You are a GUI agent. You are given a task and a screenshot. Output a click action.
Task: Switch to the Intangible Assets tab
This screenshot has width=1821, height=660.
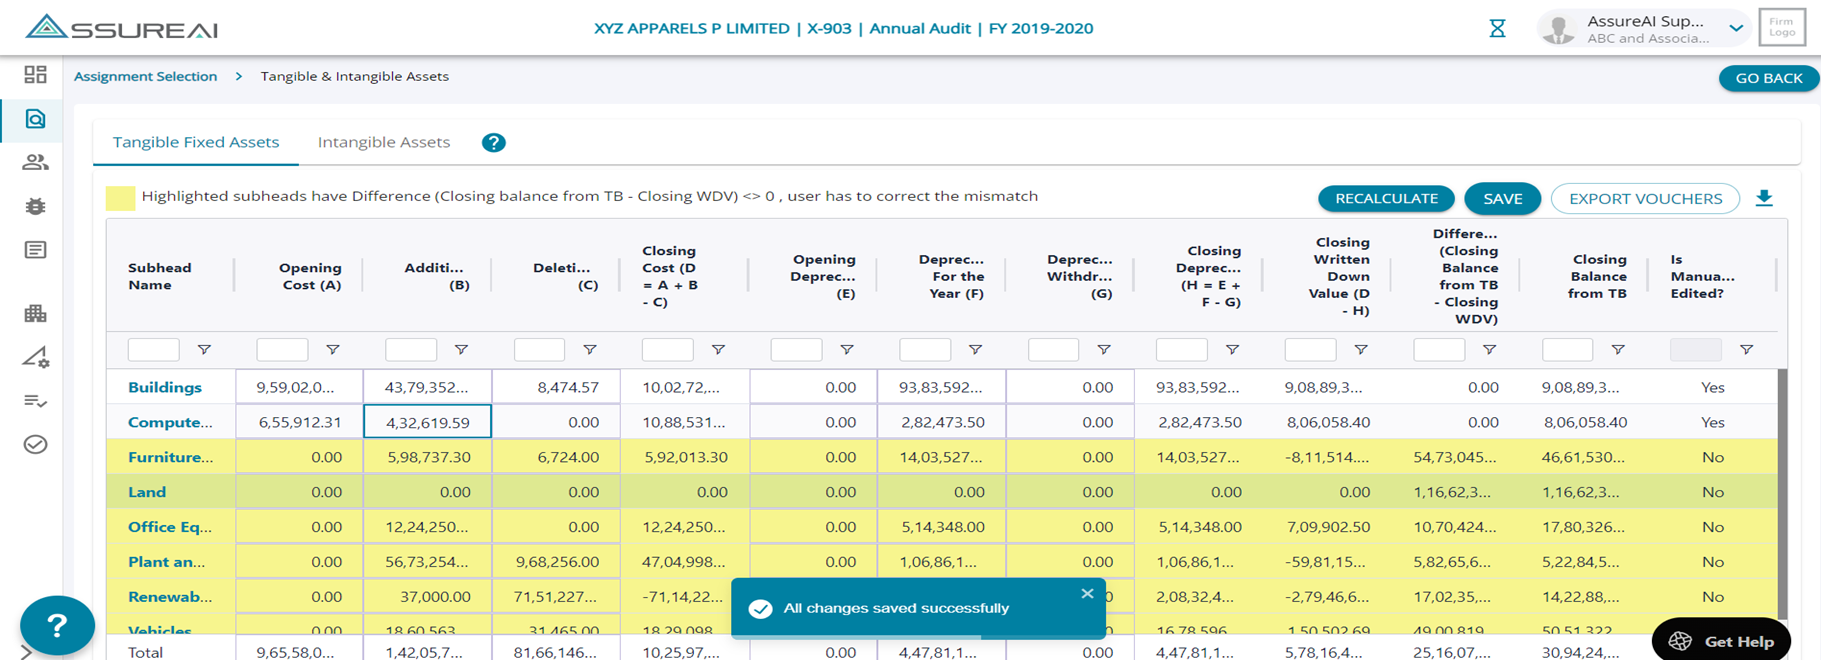pyautogui.click(x=384, y=142)
